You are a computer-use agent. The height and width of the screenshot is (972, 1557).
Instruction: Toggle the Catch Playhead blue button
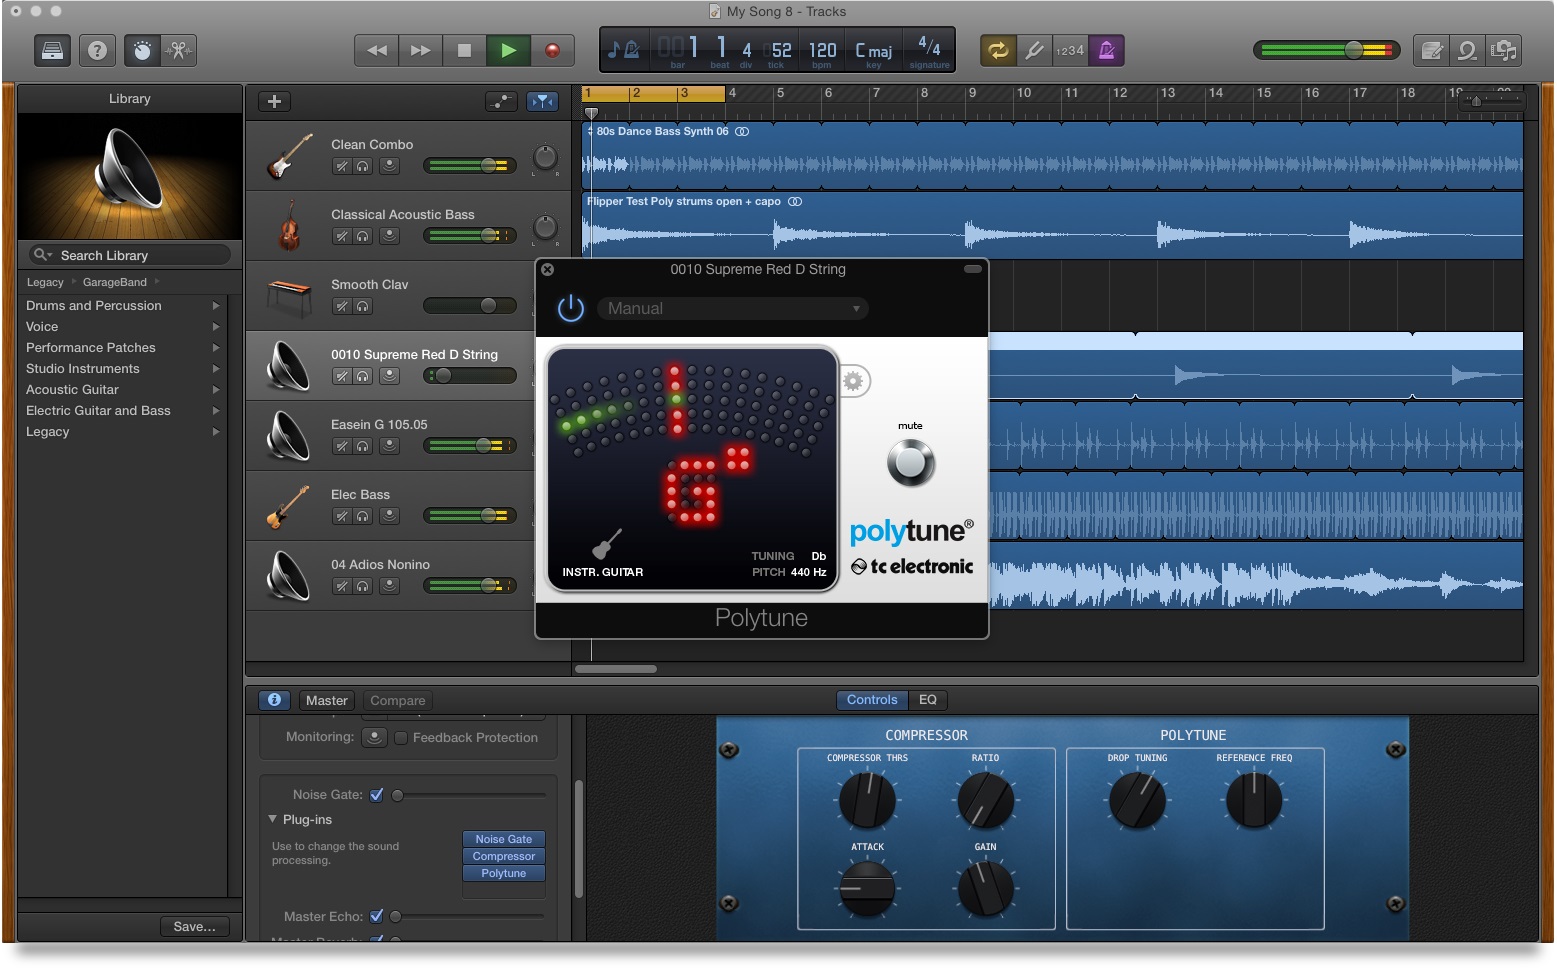coord(542,101)
